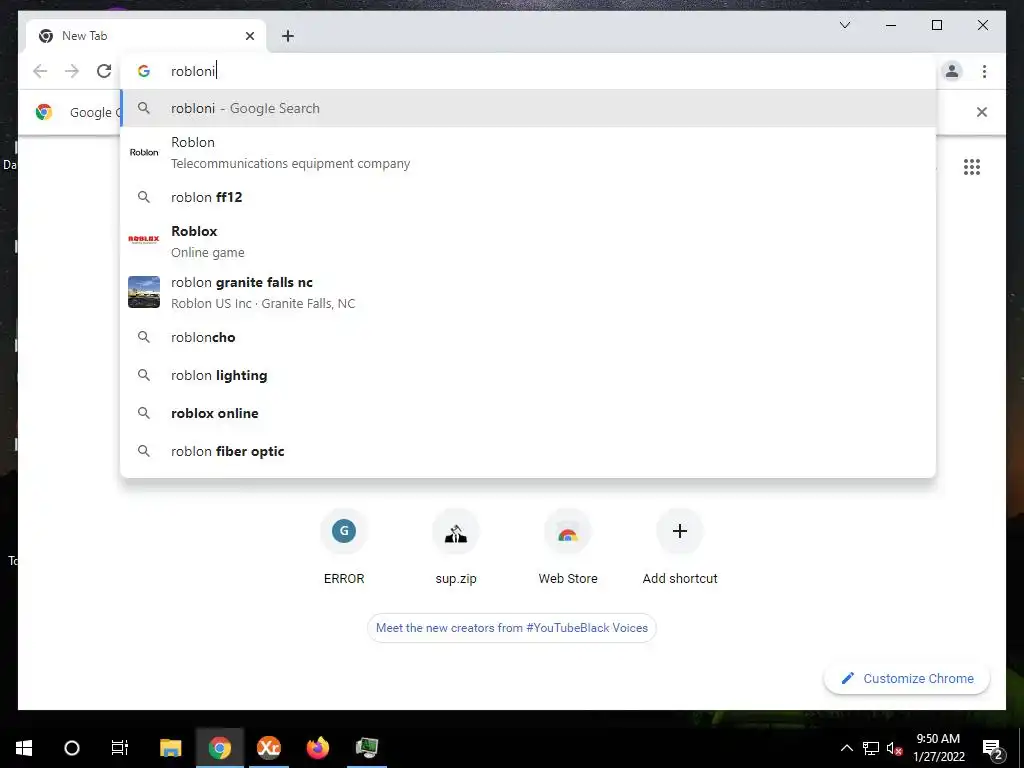Image resolution: width=1024 pixels, height=768 pixels.
Task: Click the Chrome logo in the info bar
Action: (x=44, y=112)
